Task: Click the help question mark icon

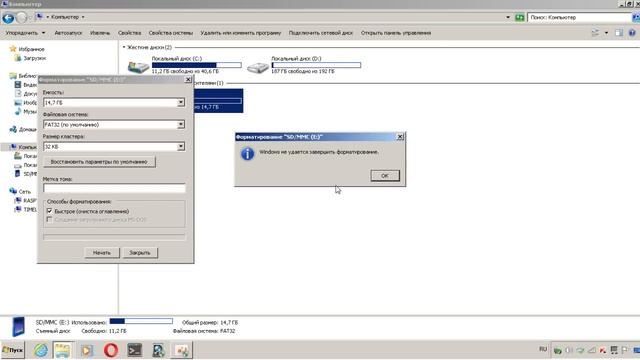Action: (632, 33)
